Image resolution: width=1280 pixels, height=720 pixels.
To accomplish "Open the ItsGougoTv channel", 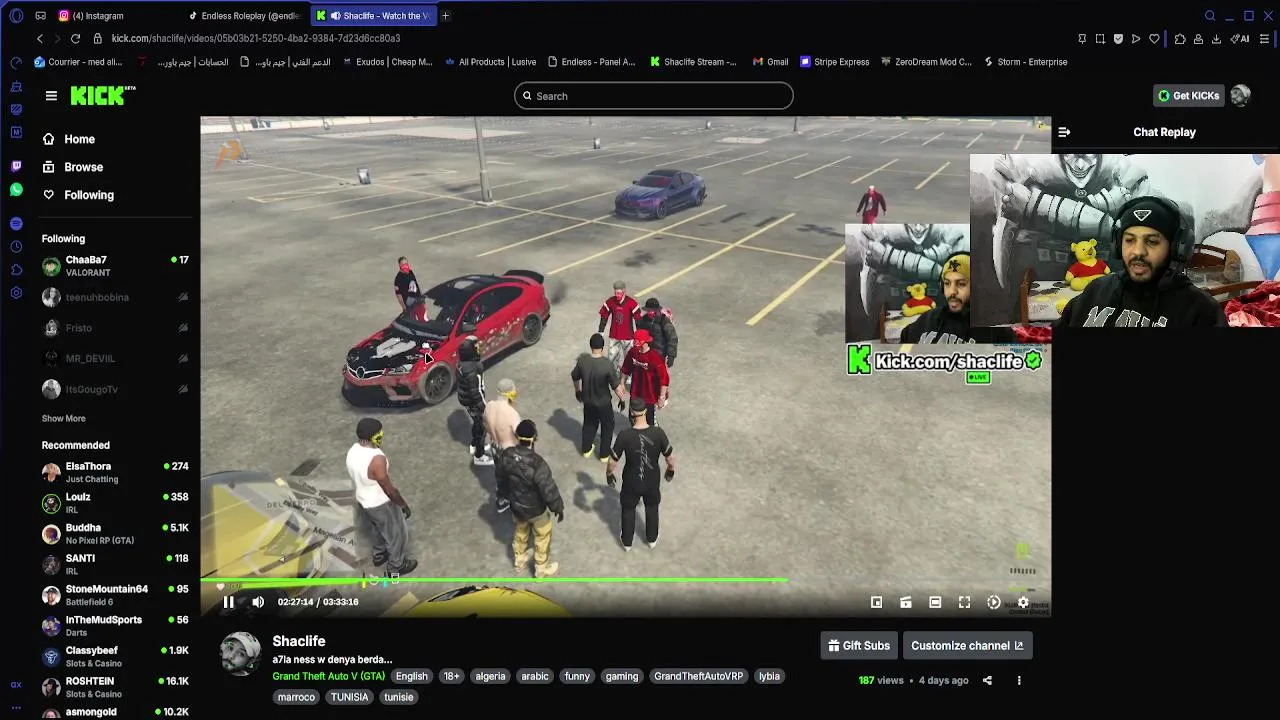I will 115,389.
